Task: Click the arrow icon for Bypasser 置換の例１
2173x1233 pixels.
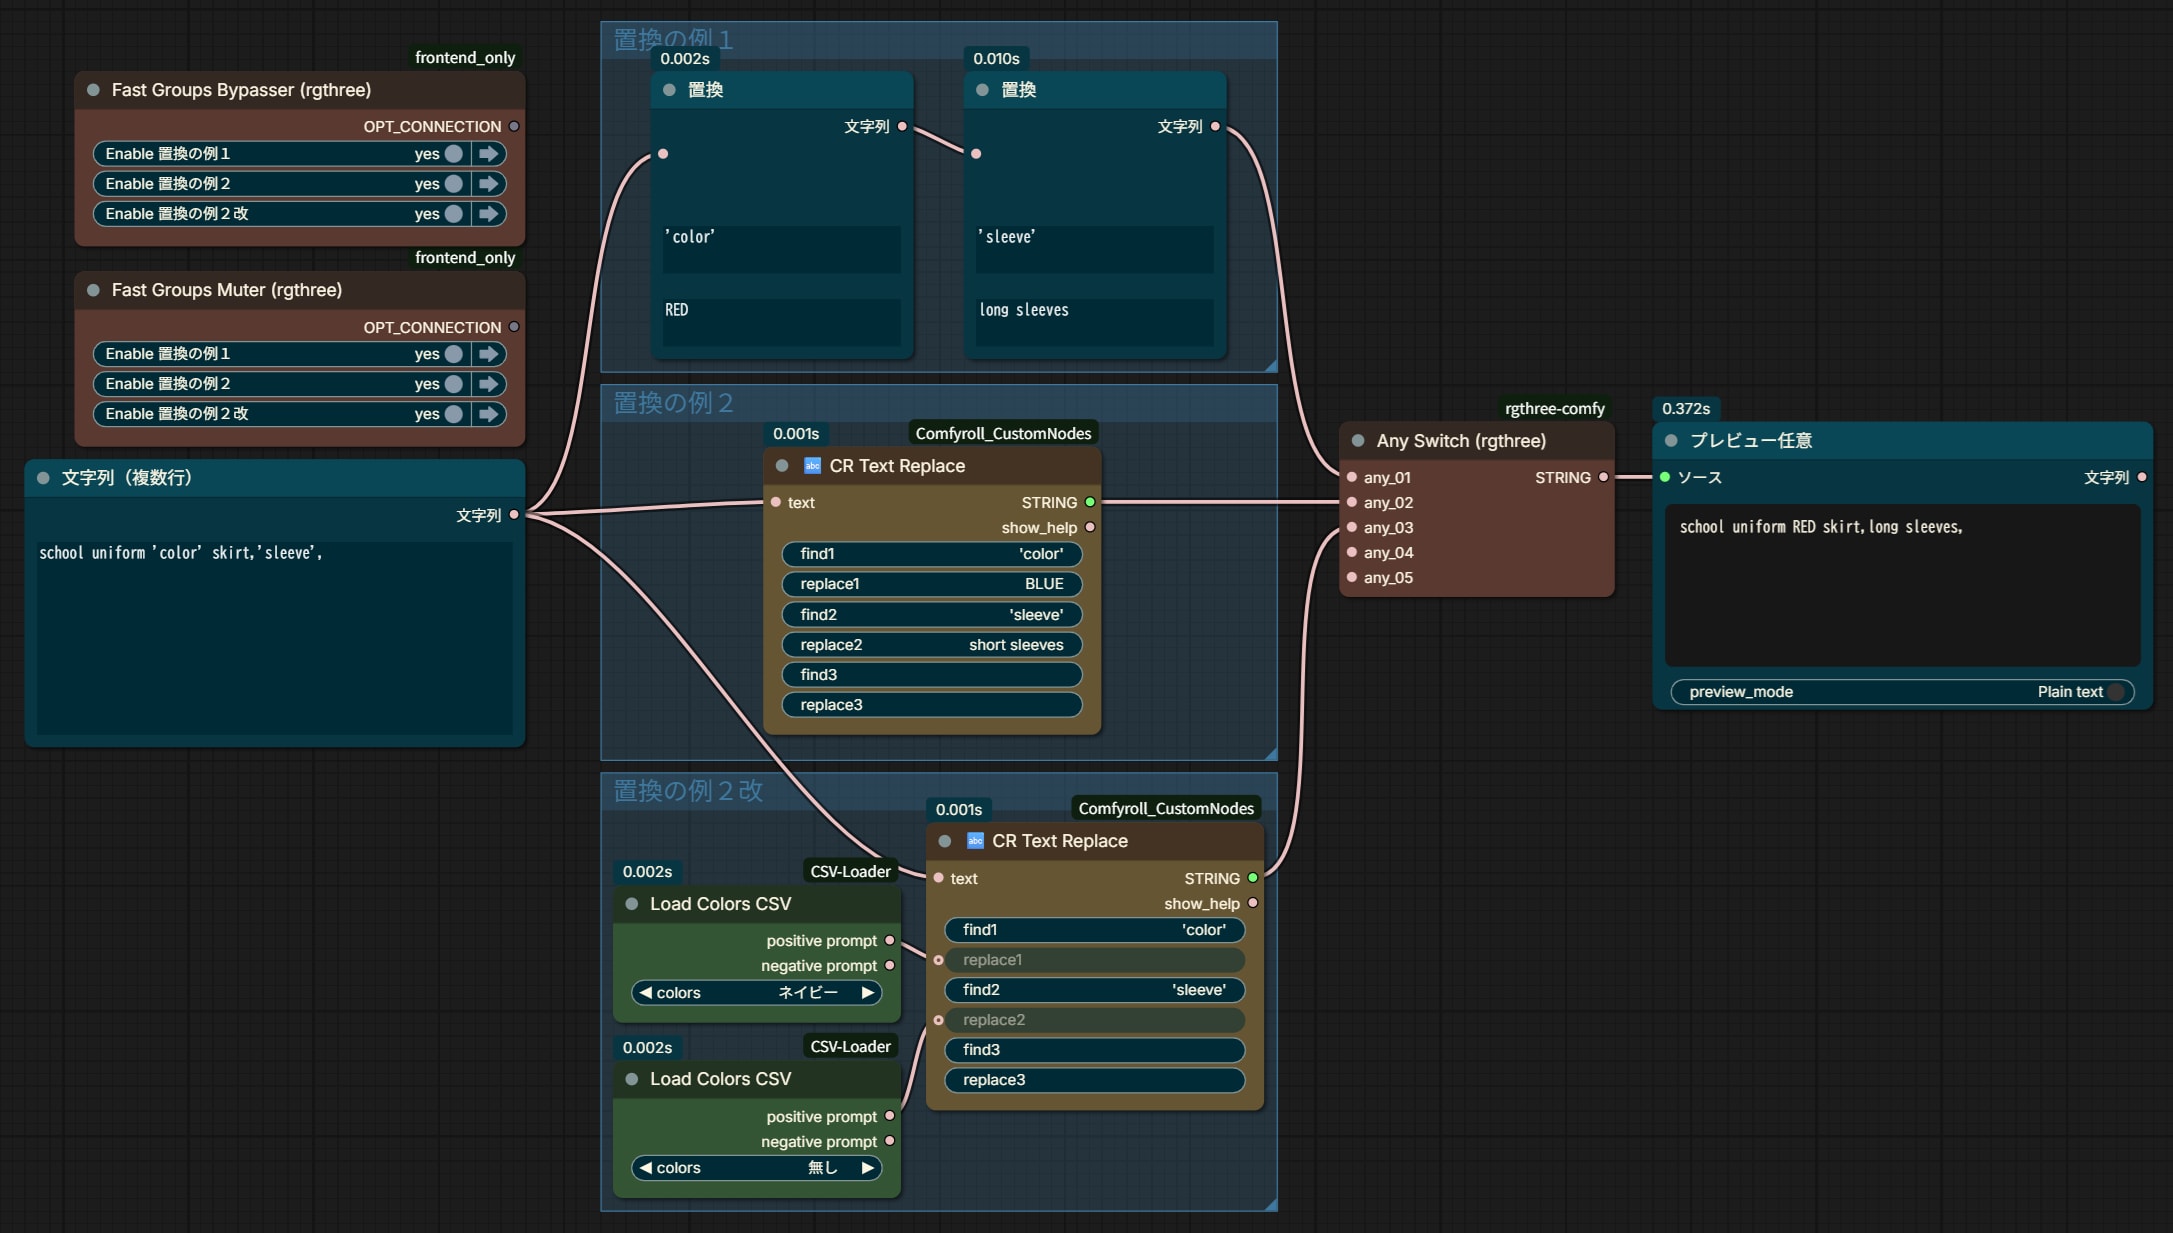Action: point(489,154)
